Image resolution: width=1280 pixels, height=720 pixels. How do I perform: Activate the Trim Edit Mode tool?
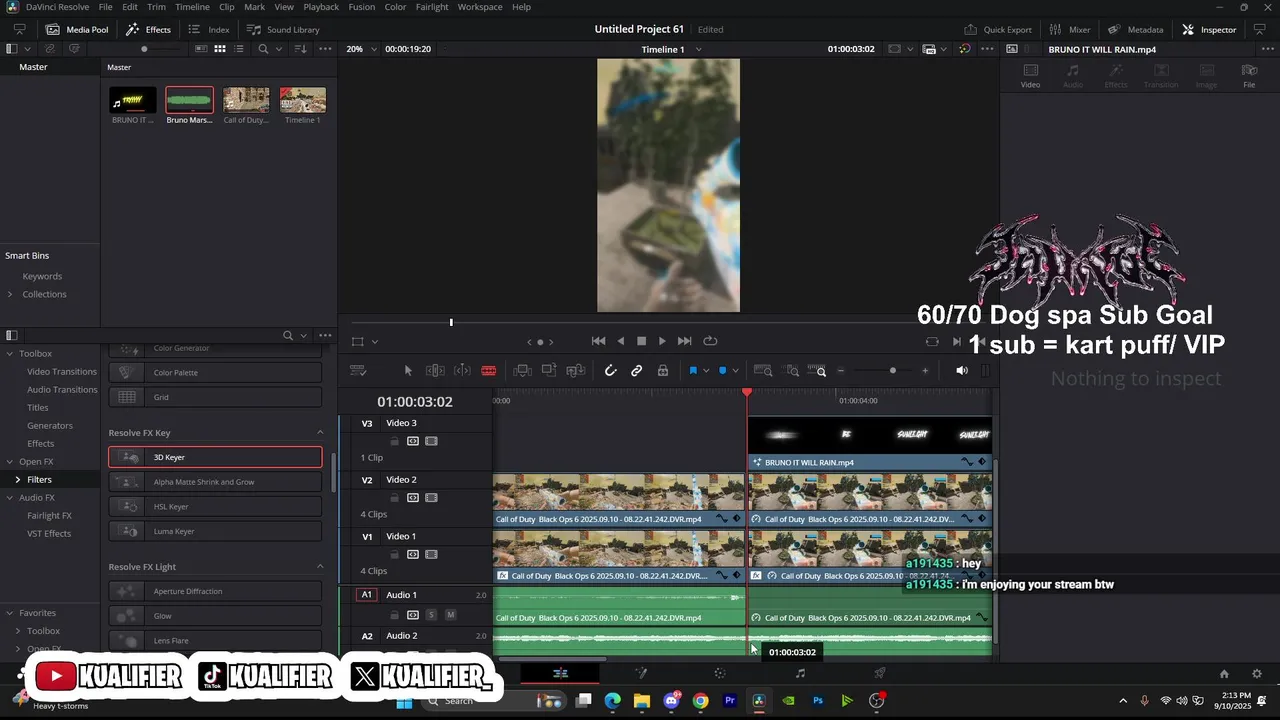435,371
